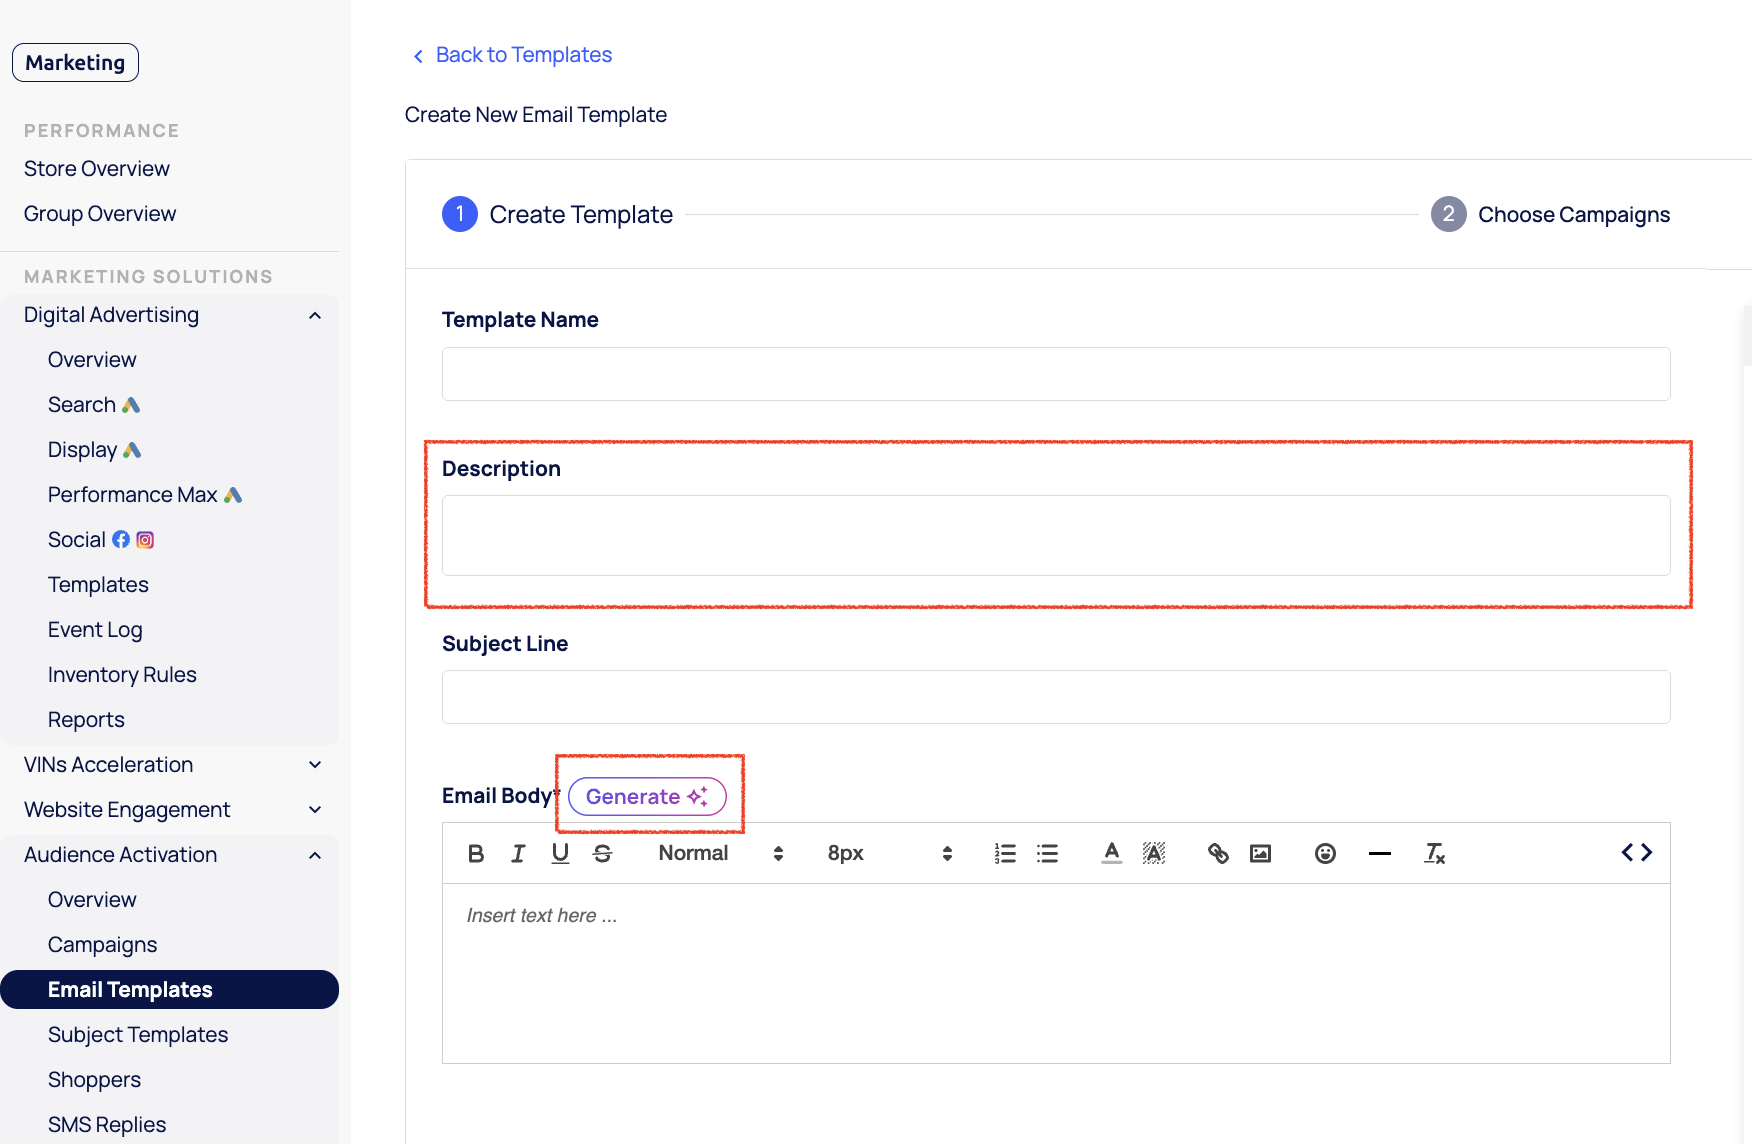Viewport: 1752px width, 1144px height.
Task: Click into the Template Name field
Action: click(1056, 374)
